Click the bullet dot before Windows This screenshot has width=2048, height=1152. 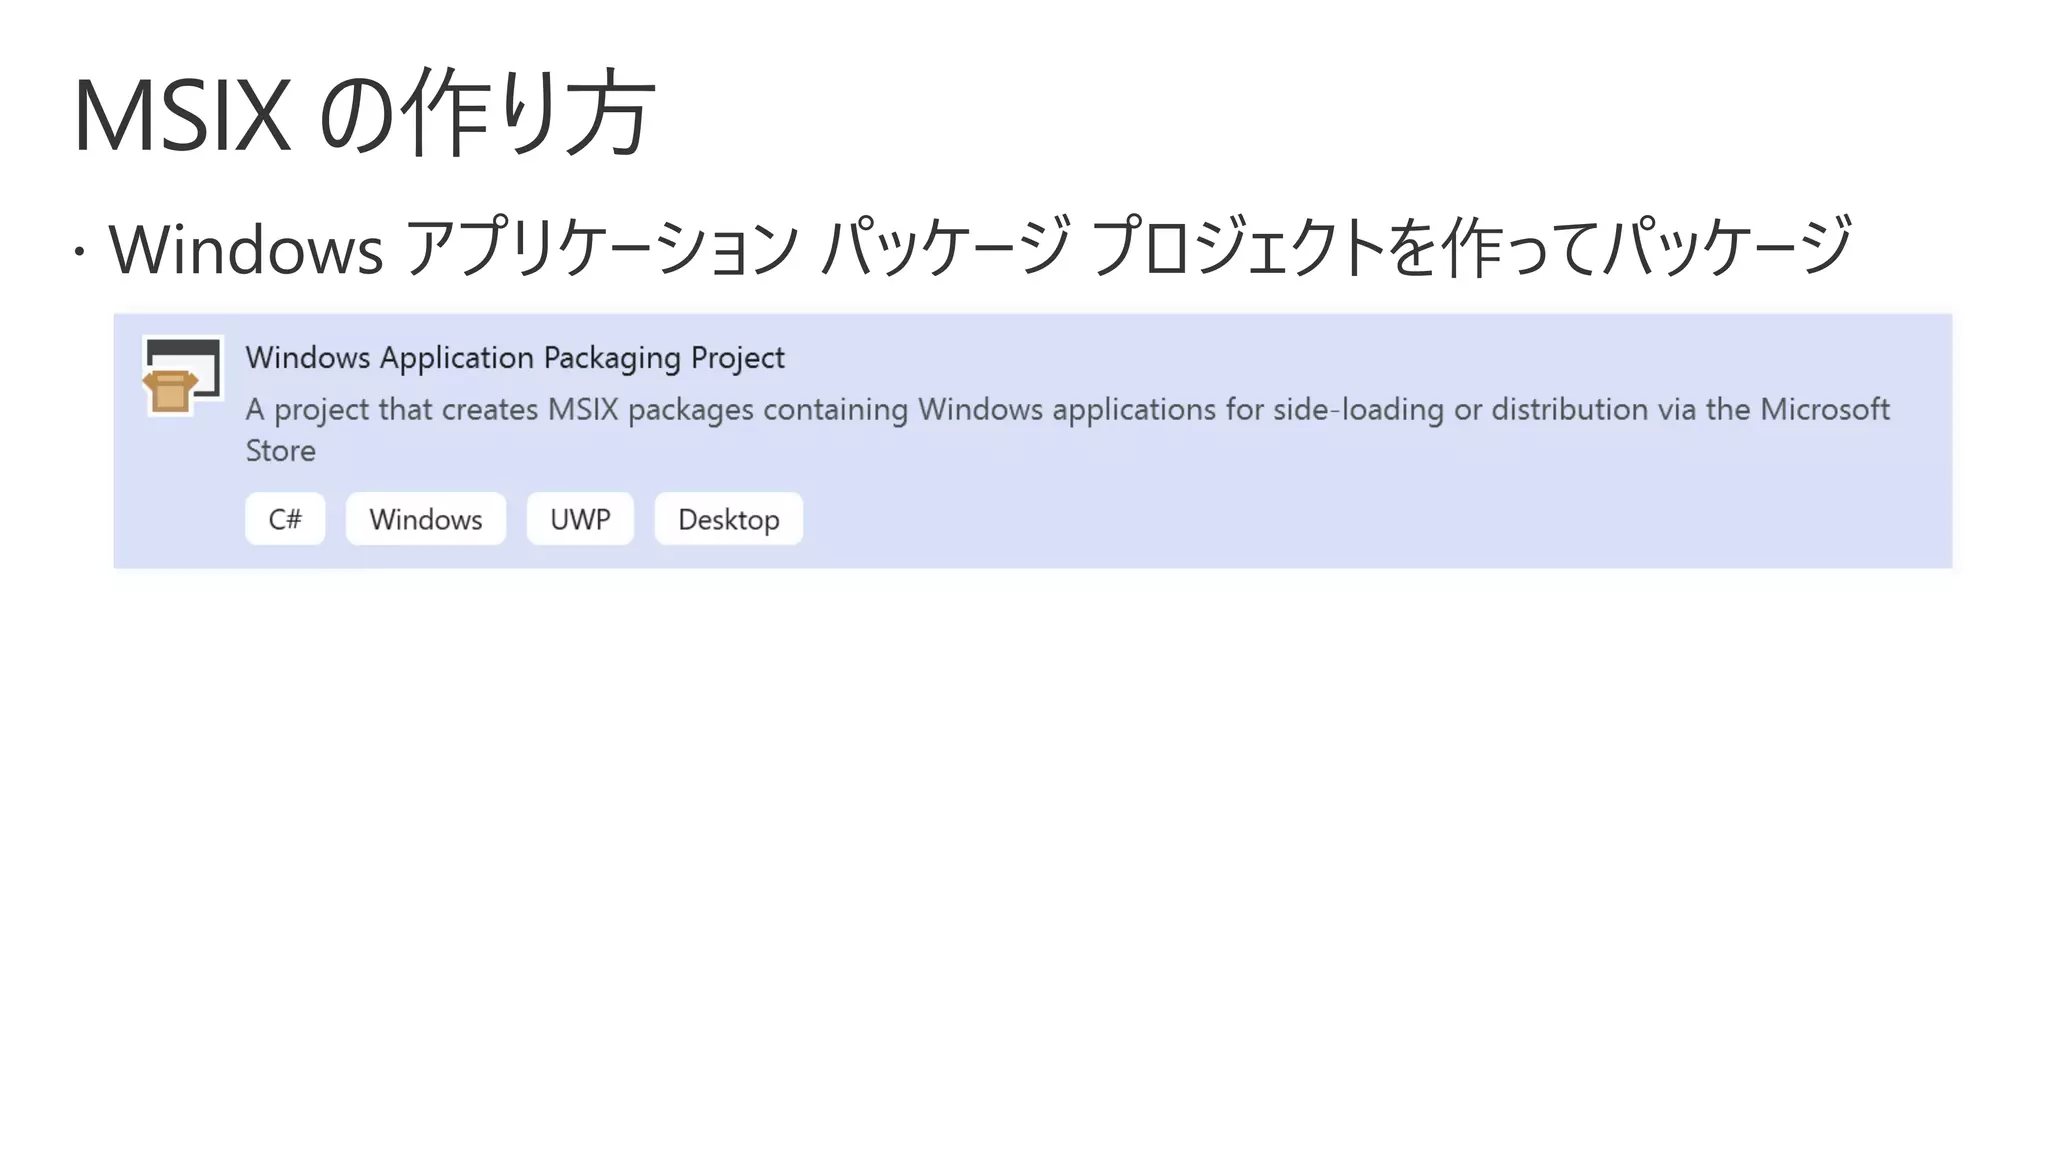tap(79, 251)
